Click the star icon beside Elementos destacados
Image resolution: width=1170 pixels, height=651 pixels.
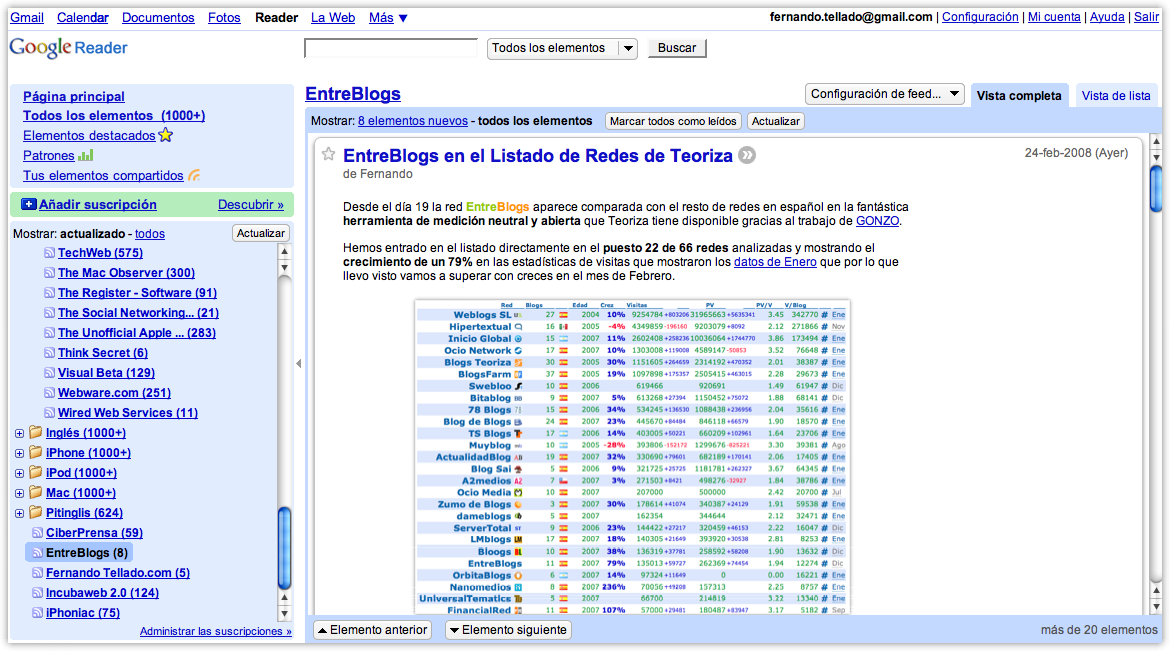click(166, 135)
